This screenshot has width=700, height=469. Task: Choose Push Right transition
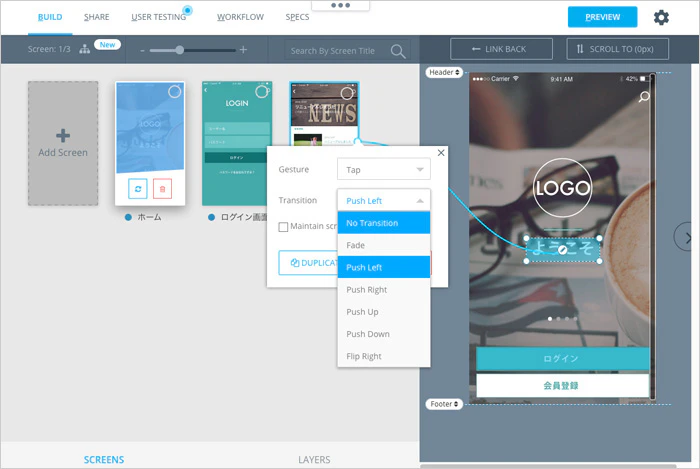point(384,290)
